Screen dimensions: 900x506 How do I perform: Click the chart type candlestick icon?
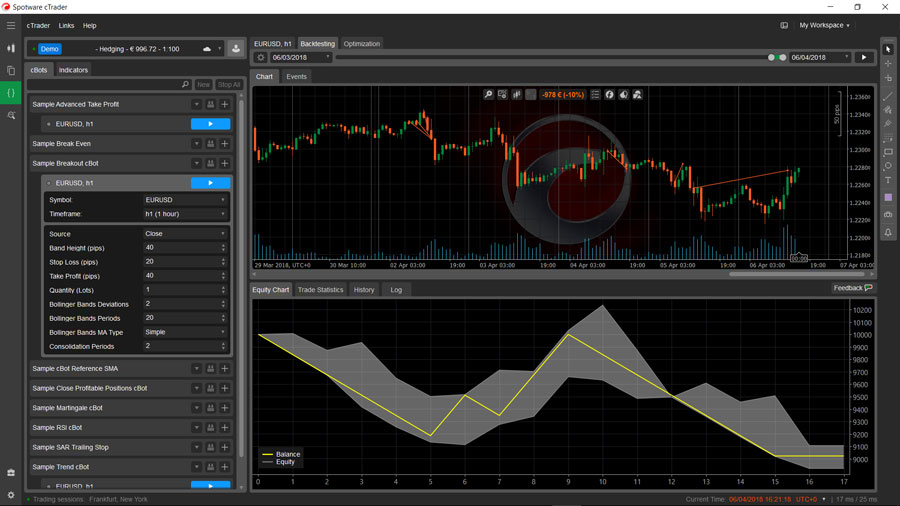(517, 95)
